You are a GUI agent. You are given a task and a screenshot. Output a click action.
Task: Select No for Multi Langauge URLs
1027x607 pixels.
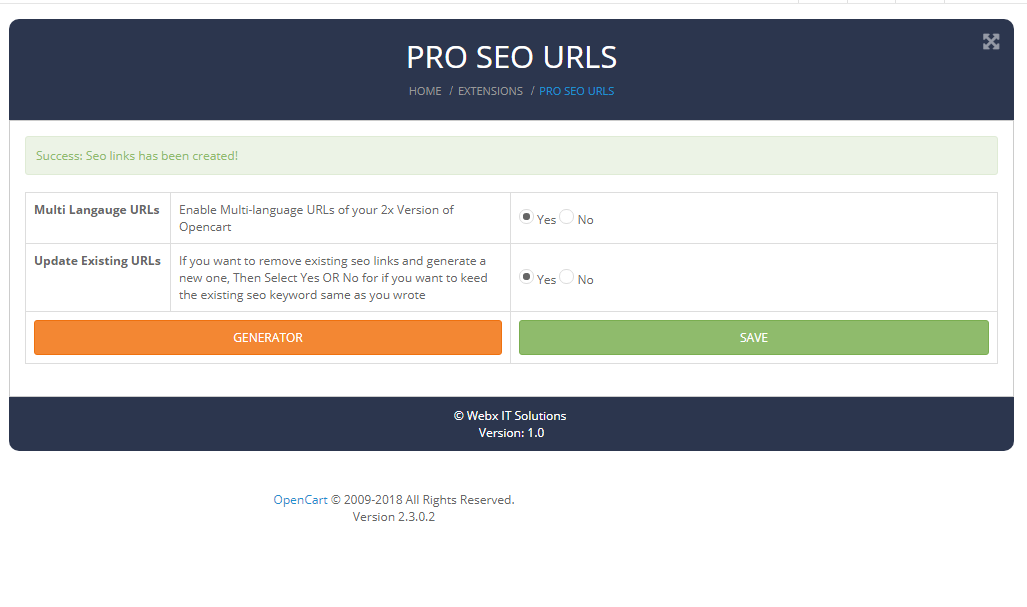click(x=567, y=216)
